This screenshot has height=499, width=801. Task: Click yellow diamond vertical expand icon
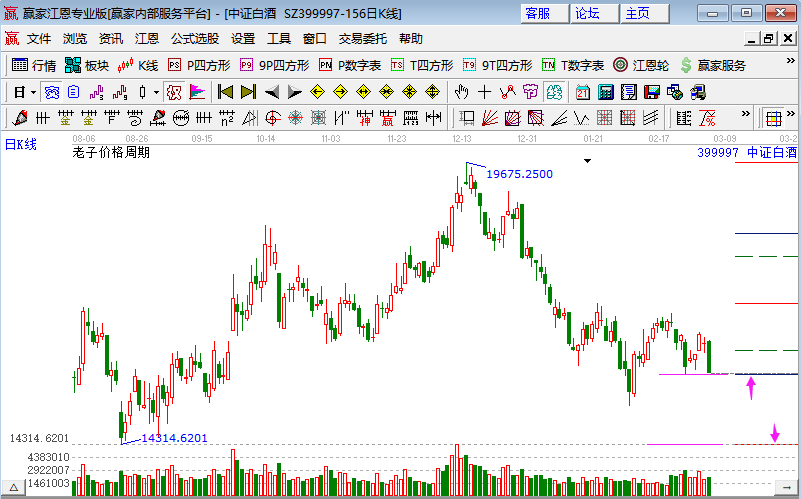[x=432, y=92]
